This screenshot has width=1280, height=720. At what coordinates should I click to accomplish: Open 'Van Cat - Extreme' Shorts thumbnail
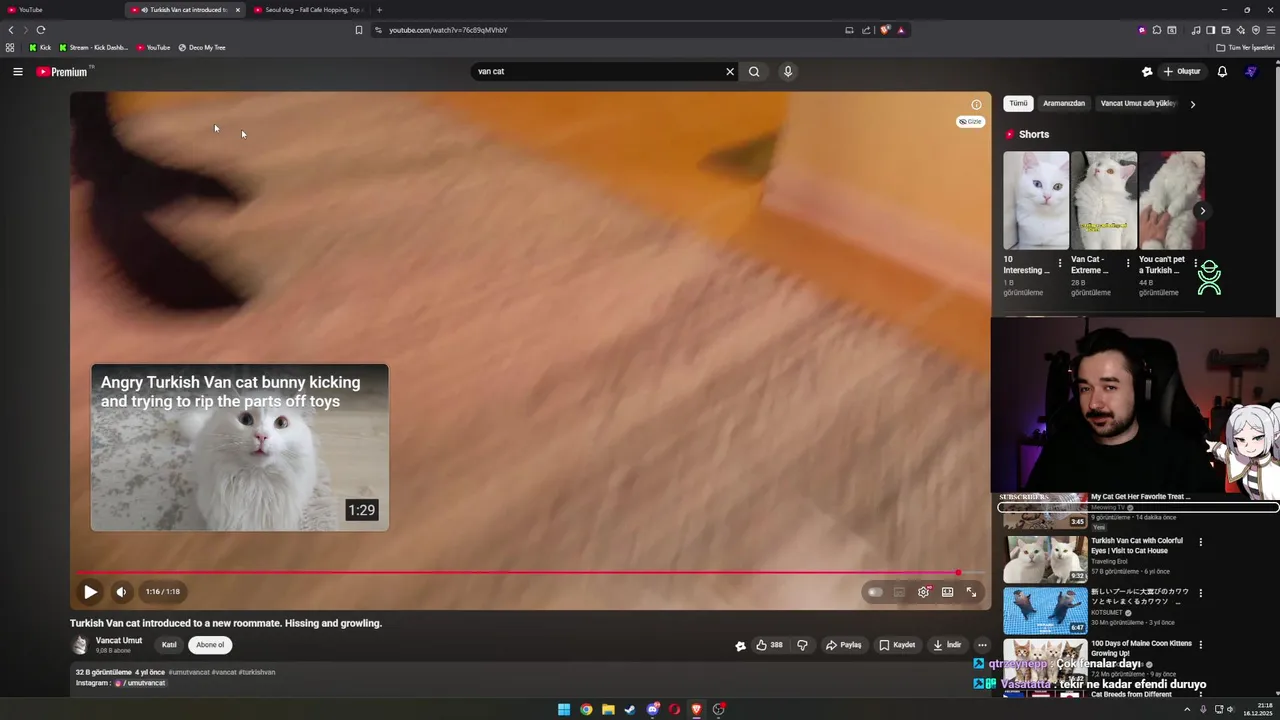coord(1104,201)
